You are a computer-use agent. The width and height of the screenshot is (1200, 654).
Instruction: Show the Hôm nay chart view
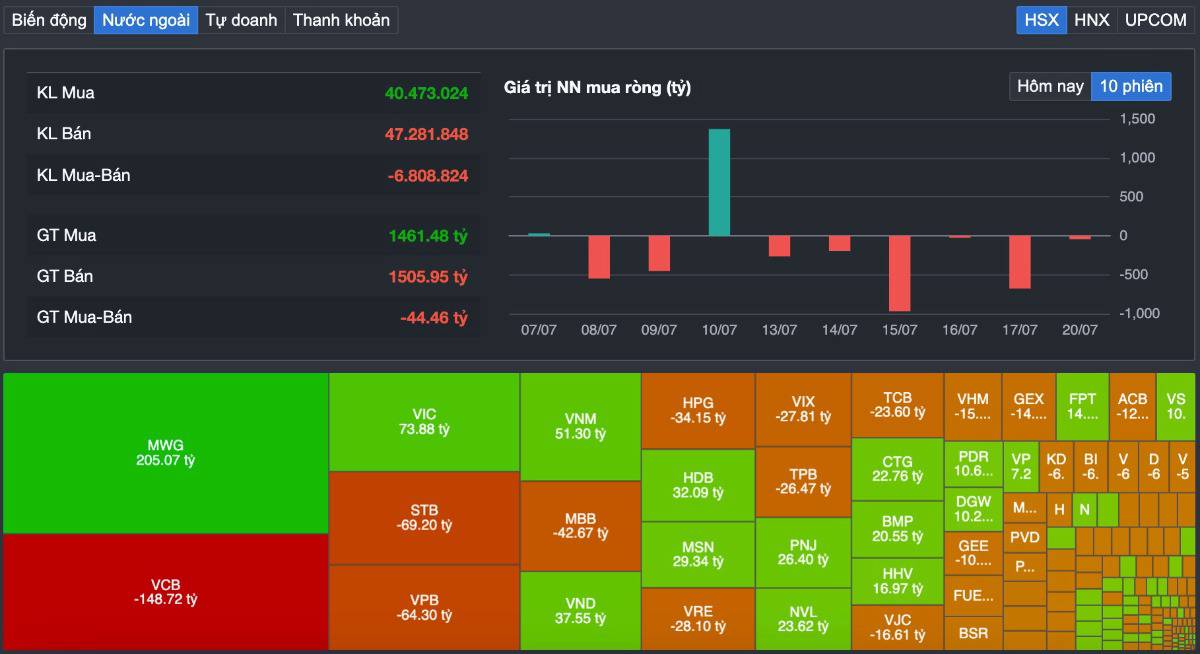point(1050,86)
